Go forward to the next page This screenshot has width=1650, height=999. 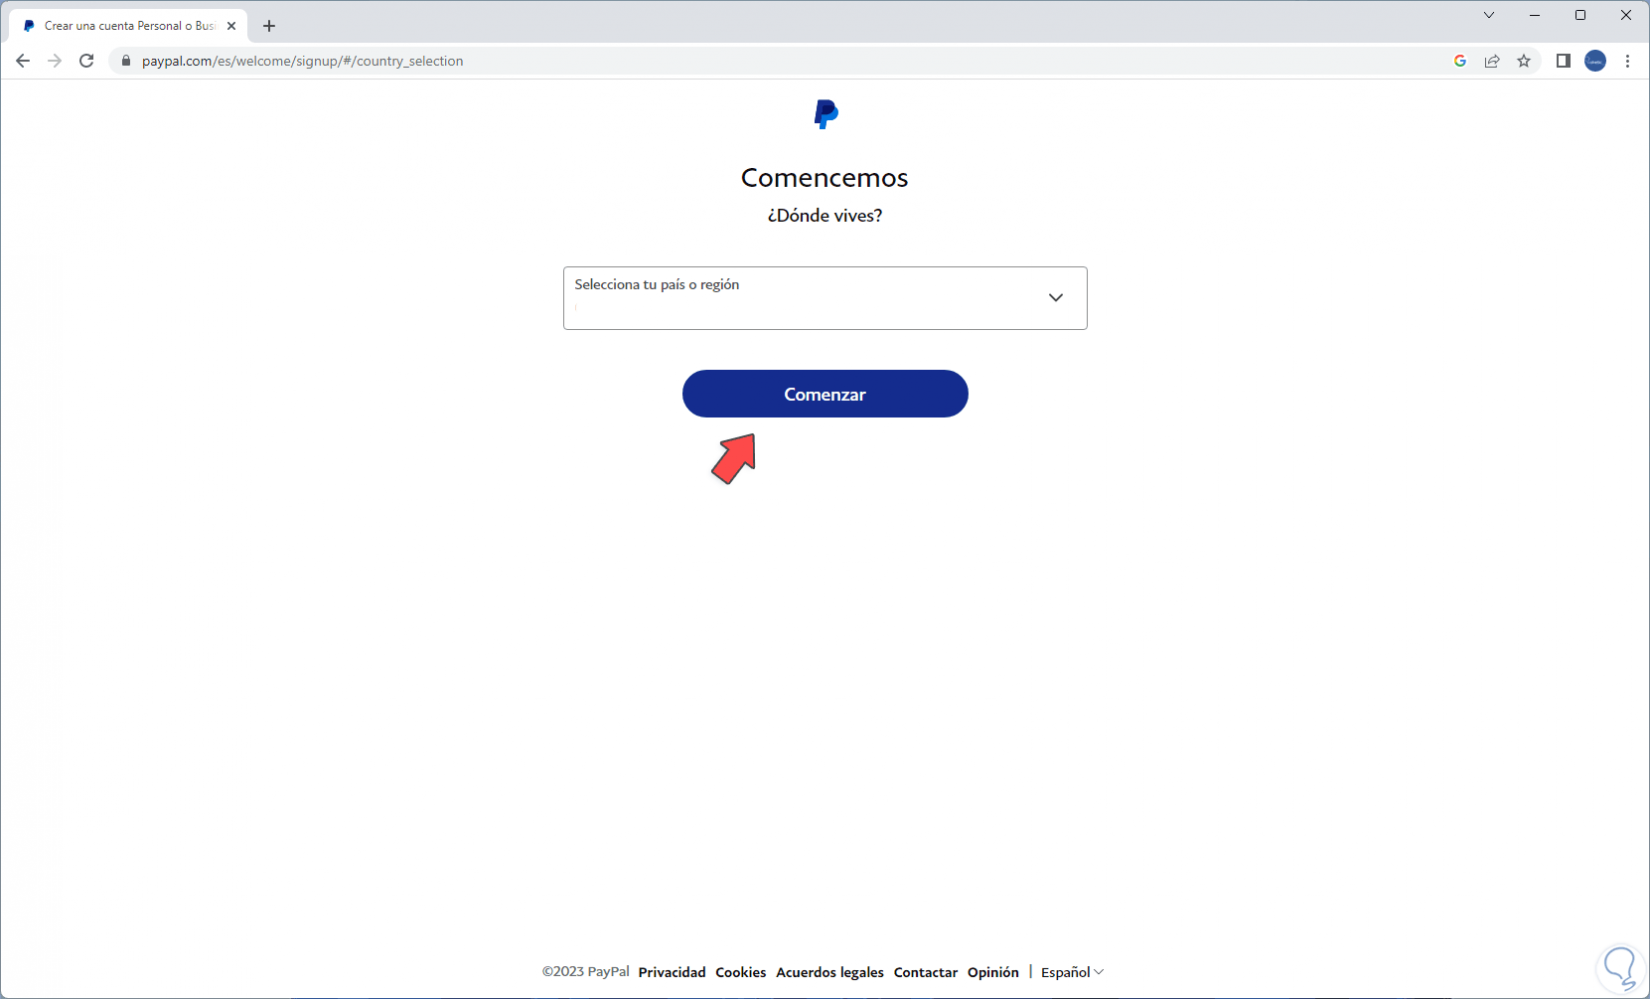tap(55, 61)
